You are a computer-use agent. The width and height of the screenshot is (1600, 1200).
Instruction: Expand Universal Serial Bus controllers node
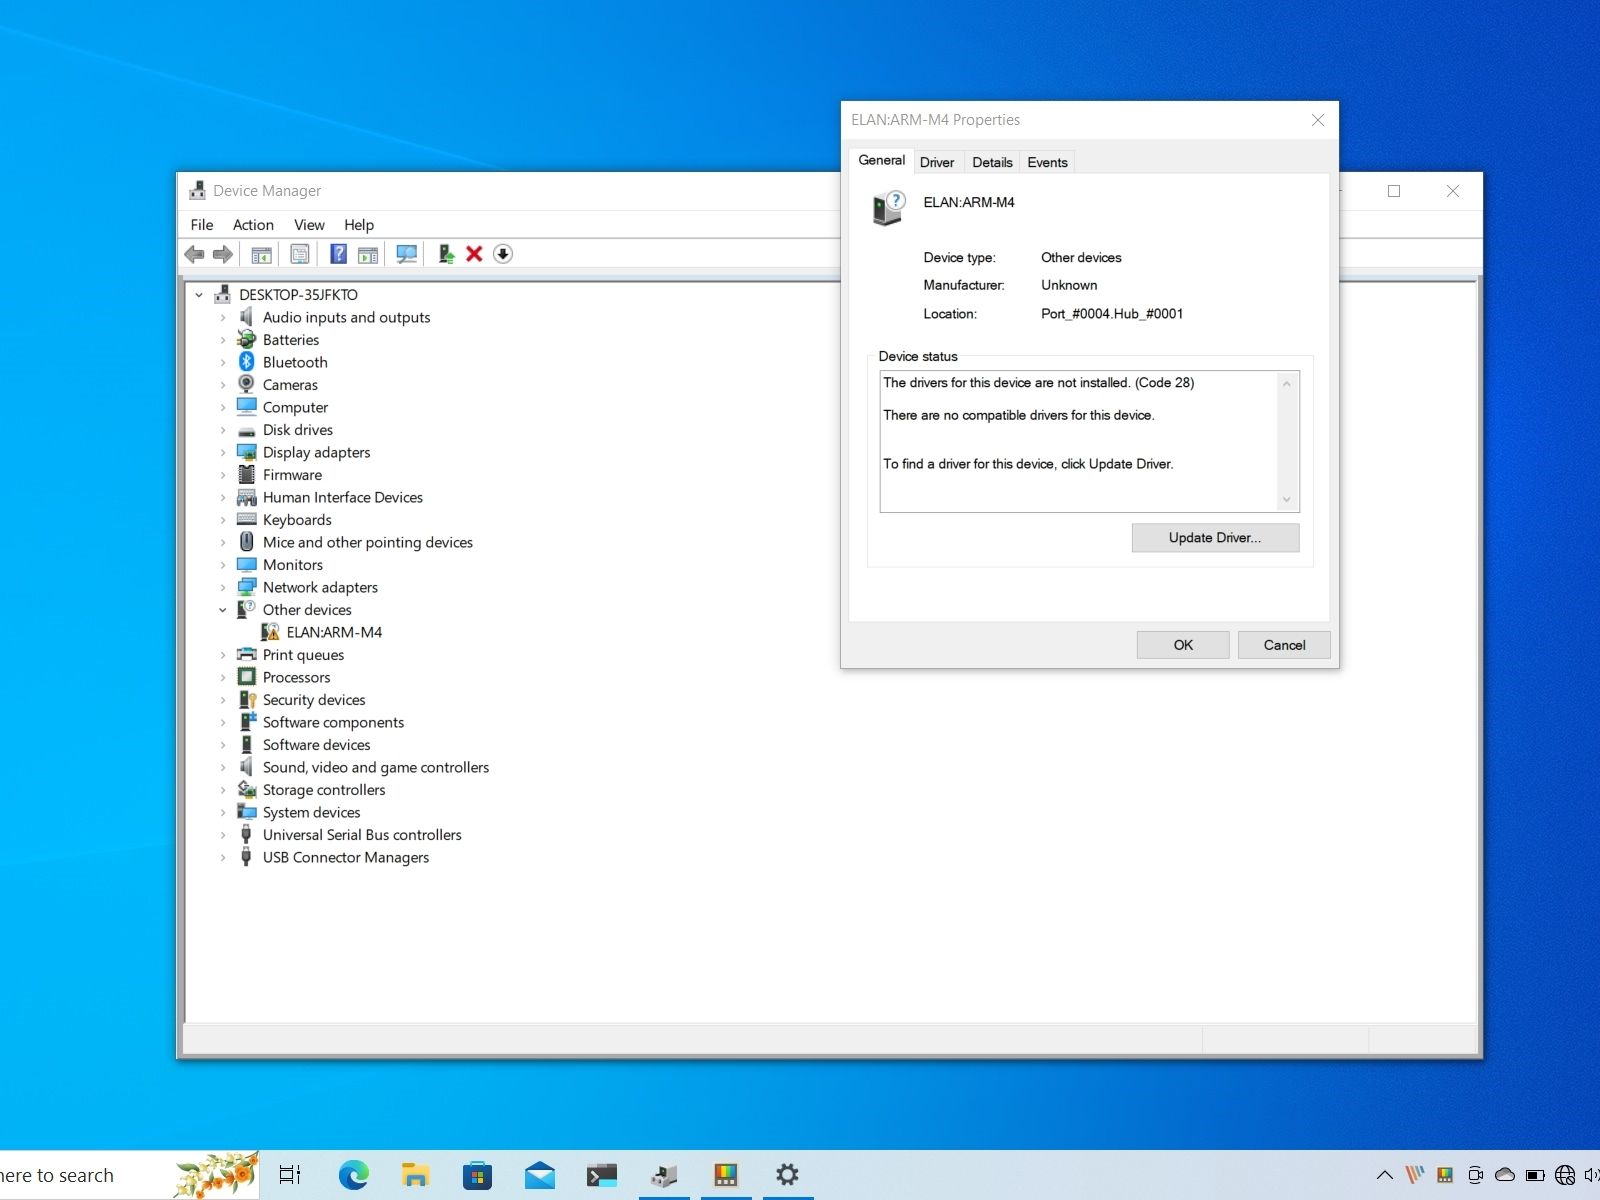pyautogui.click(x=223, y=835)
